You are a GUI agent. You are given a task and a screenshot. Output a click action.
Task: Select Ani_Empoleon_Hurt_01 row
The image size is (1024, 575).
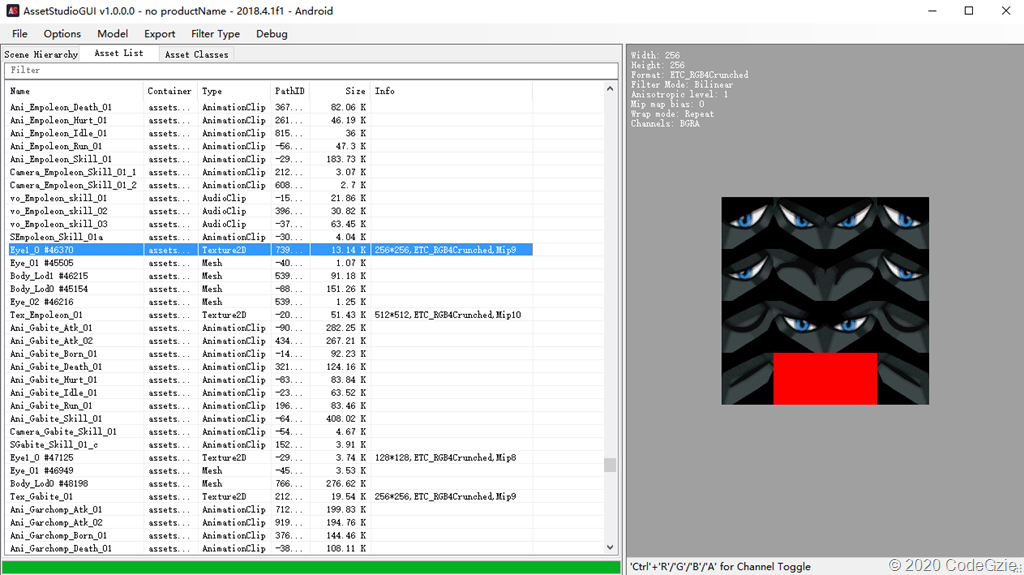click(270, 120)
